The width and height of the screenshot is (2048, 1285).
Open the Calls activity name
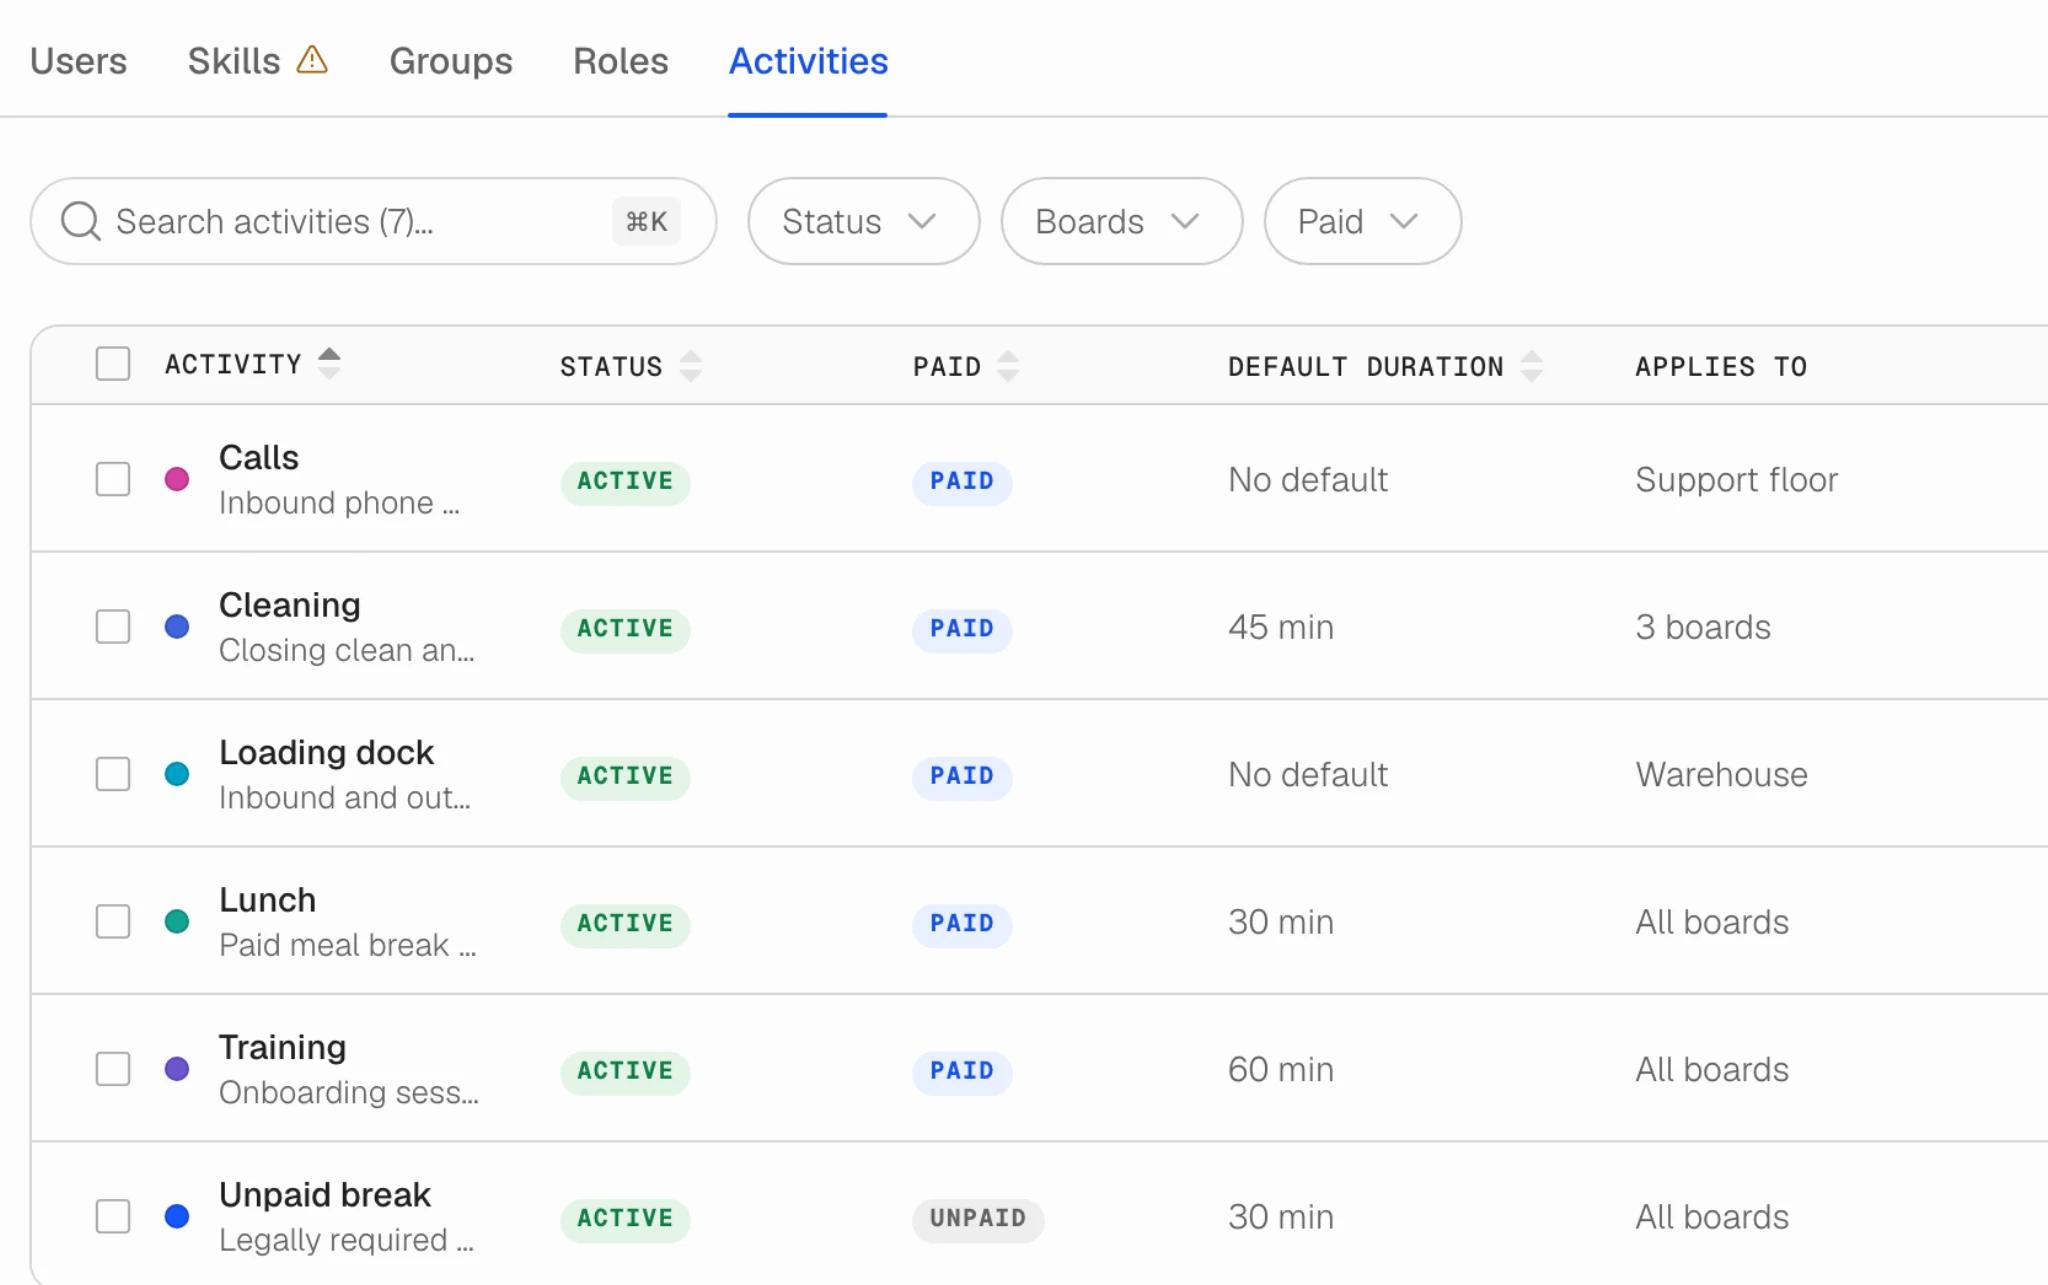[259, 457]
